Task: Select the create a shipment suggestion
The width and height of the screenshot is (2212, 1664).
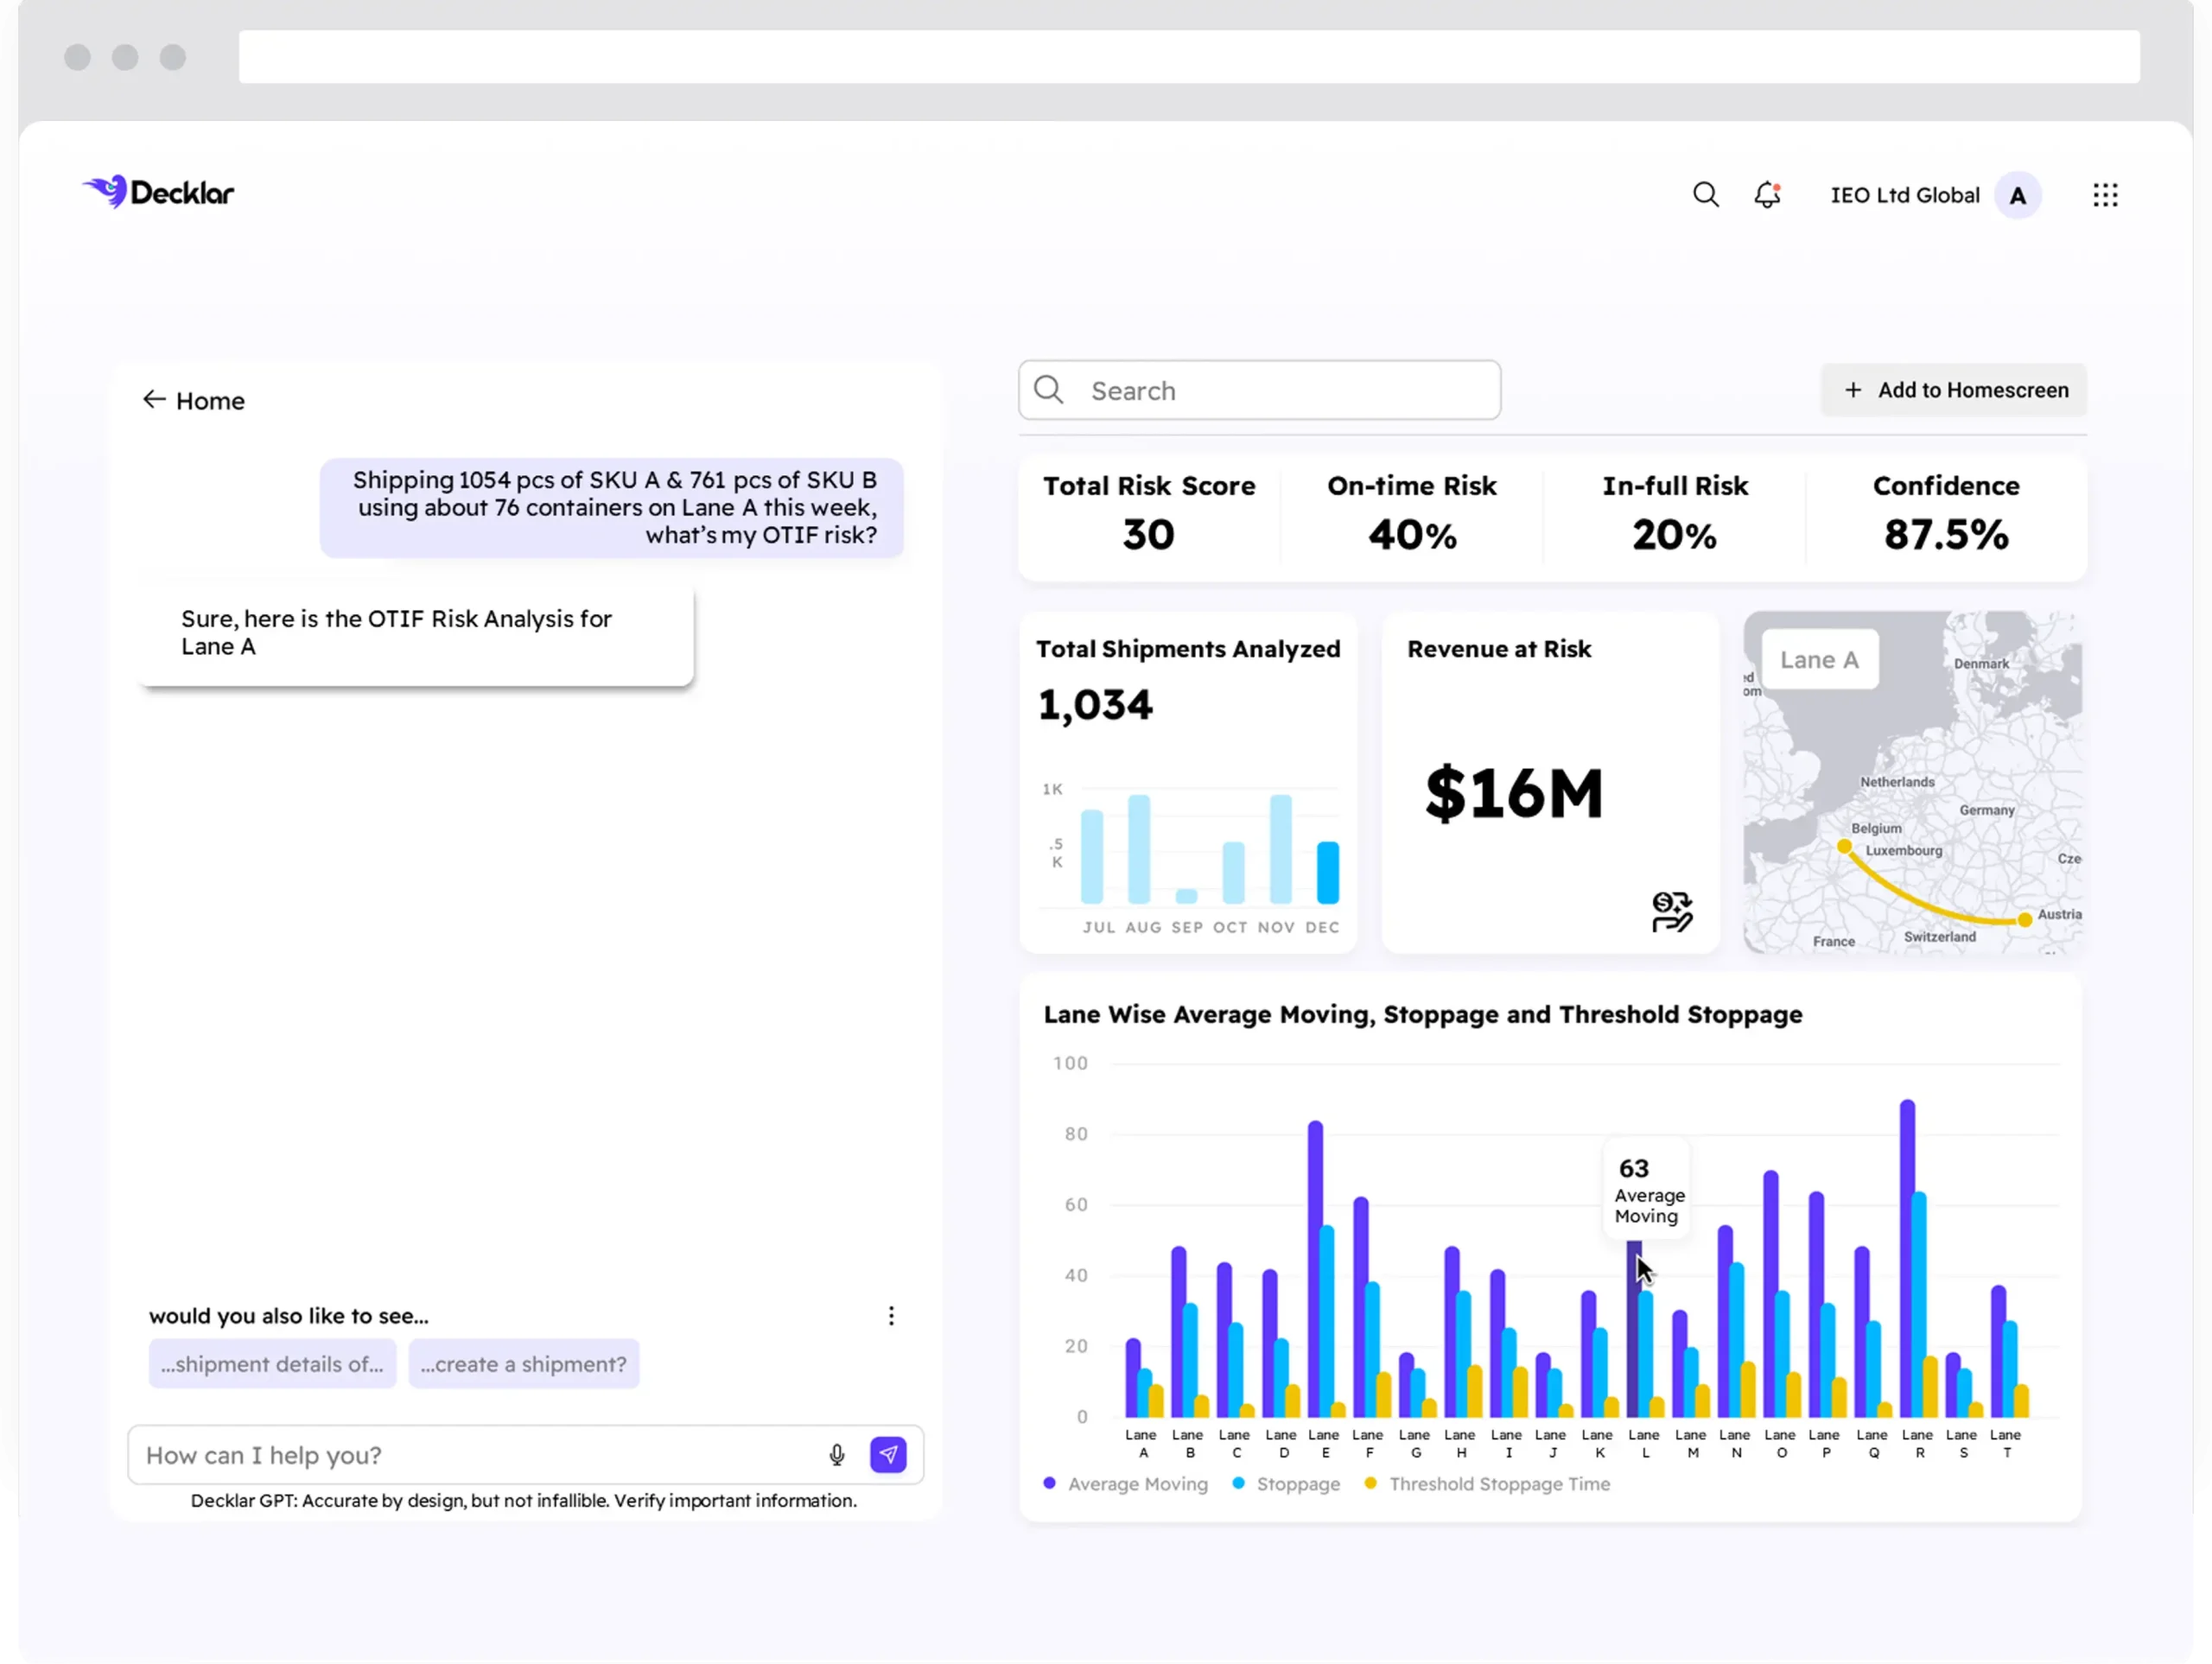Action: [x=523, y=1364]
